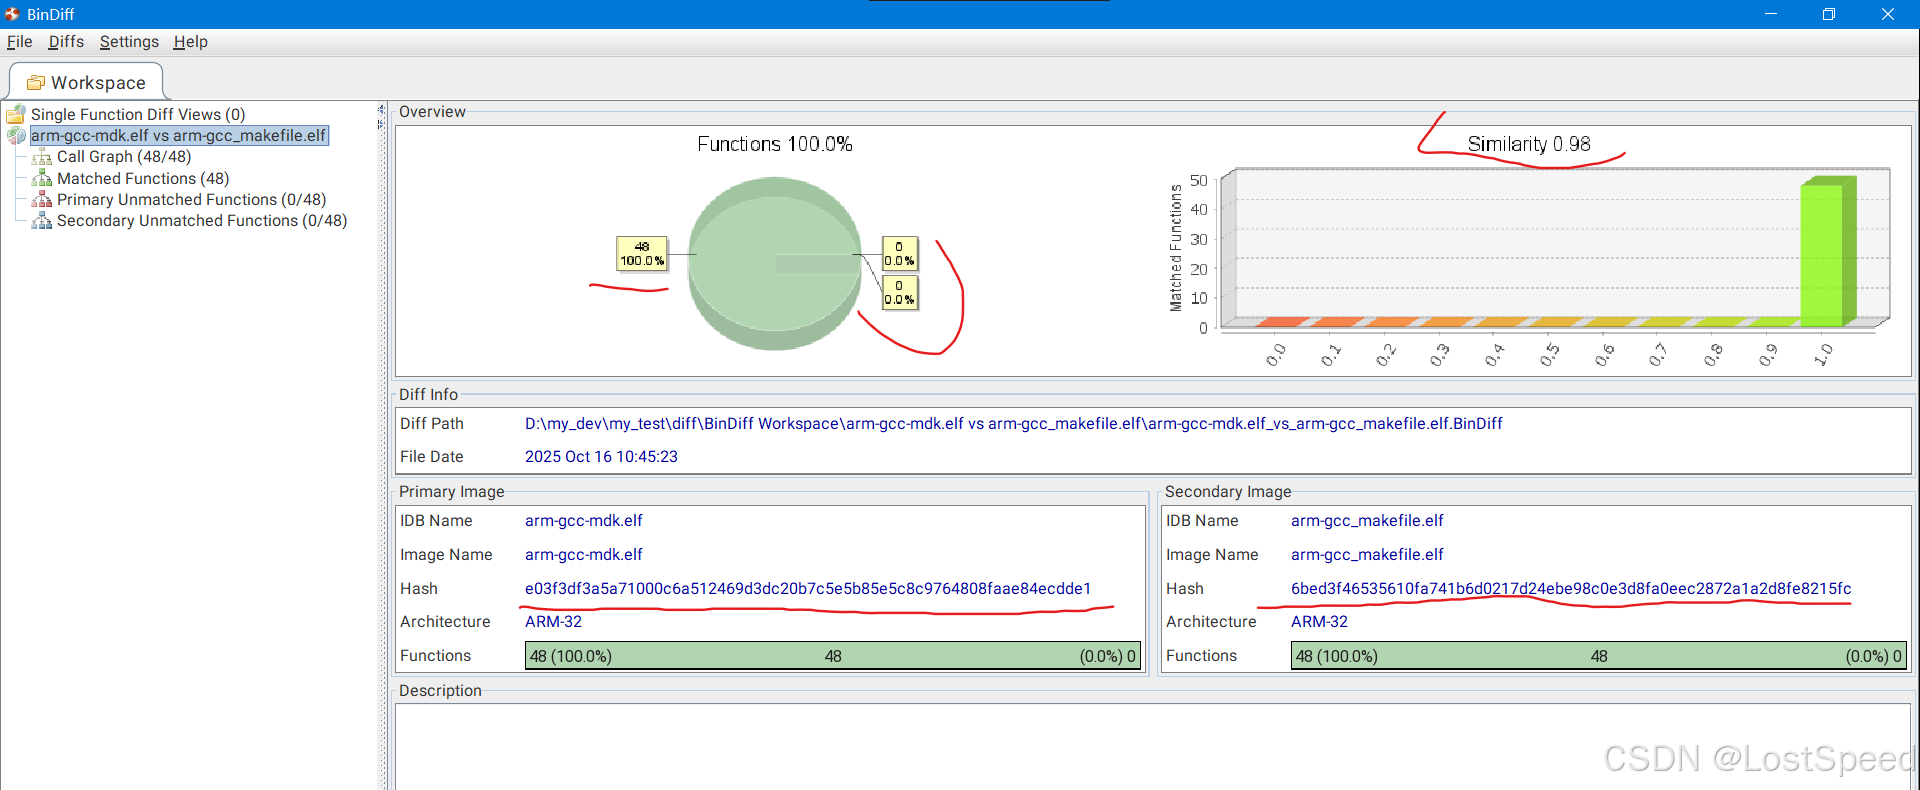Close the BinDiff window
1920x790 pixels.
[1888, 14]
